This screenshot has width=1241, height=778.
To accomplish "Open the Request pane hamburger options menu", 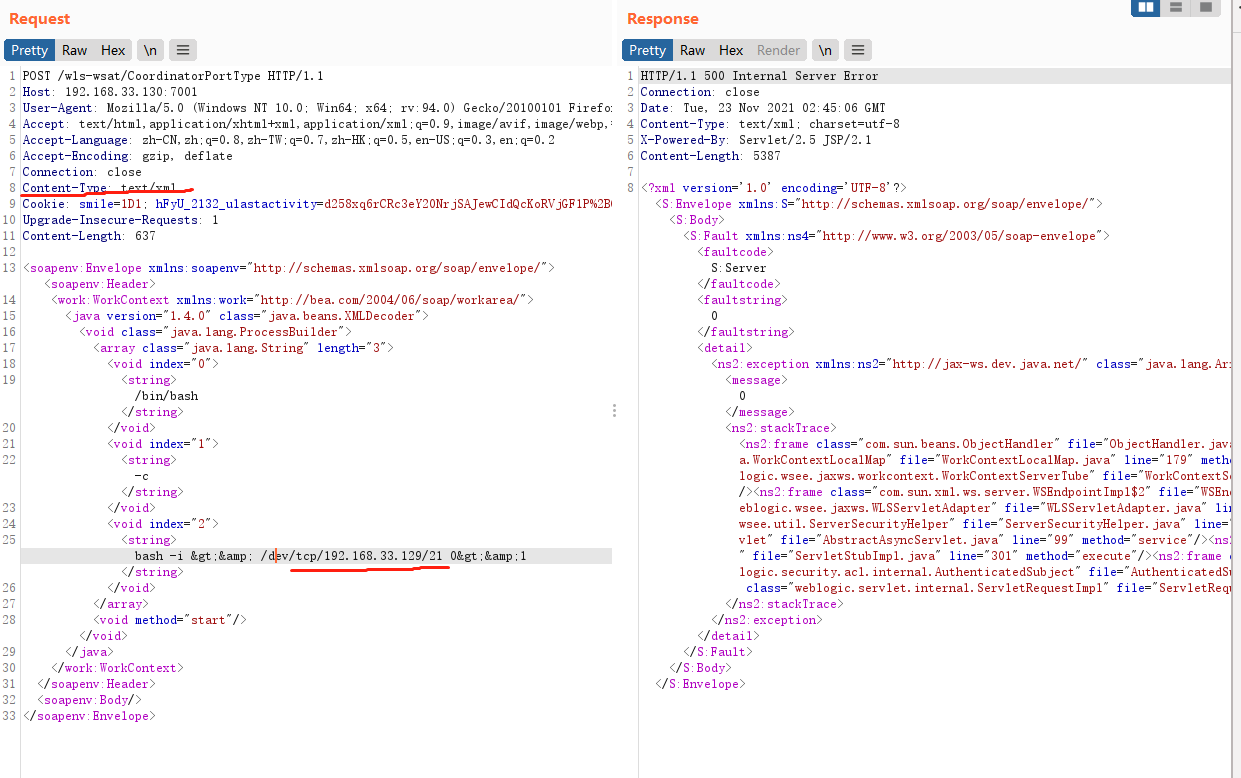I will tap(182, 50).
